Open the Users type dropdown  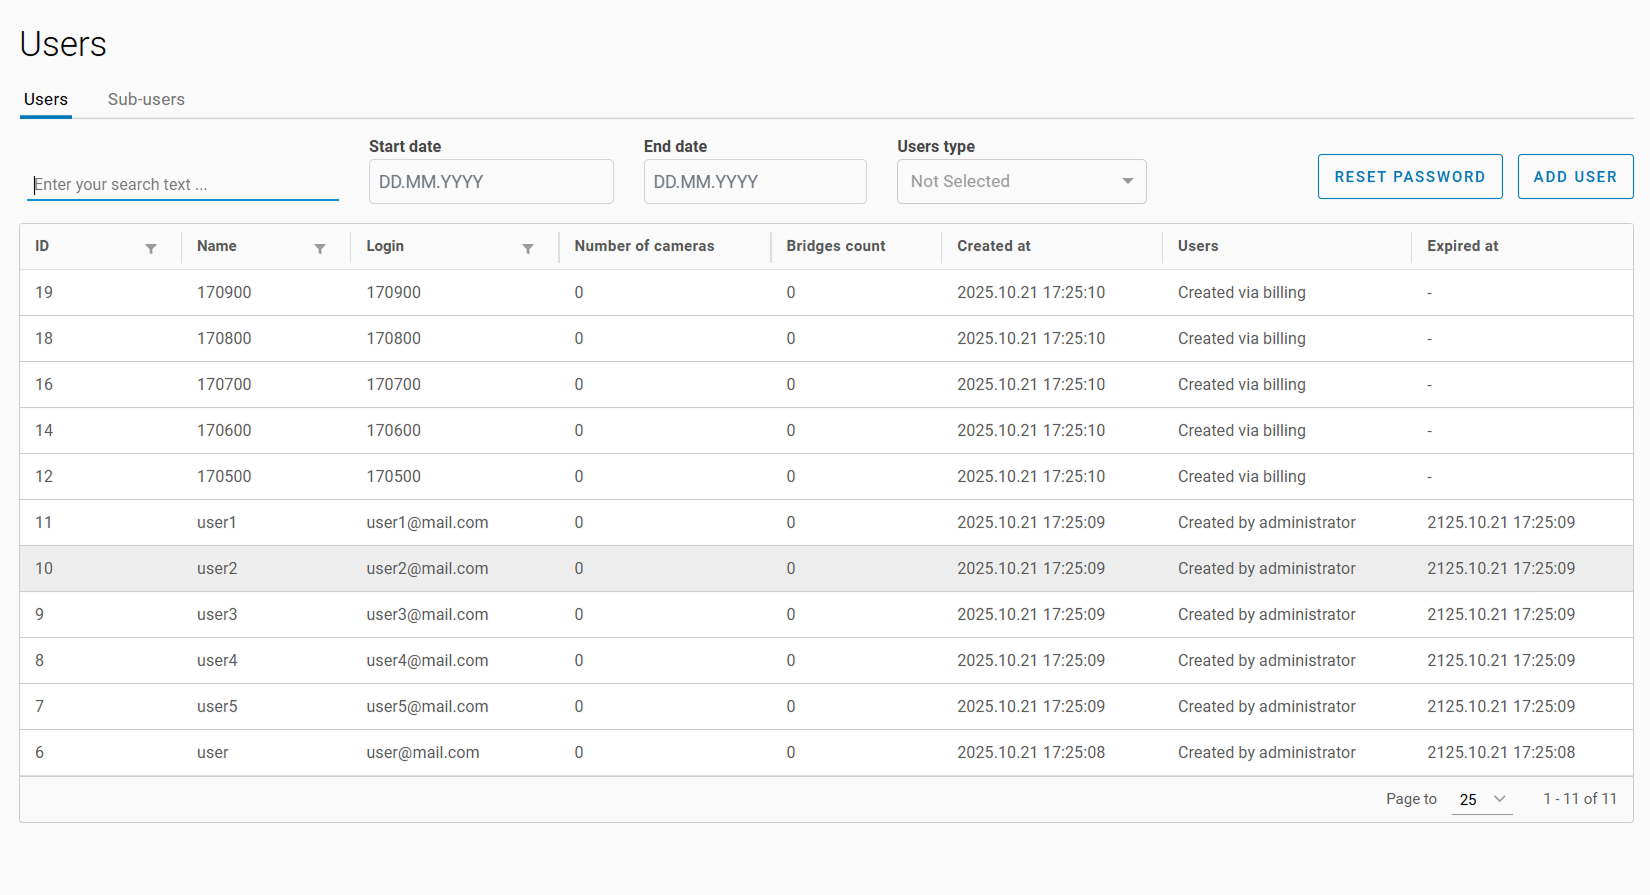(1021, 182)
